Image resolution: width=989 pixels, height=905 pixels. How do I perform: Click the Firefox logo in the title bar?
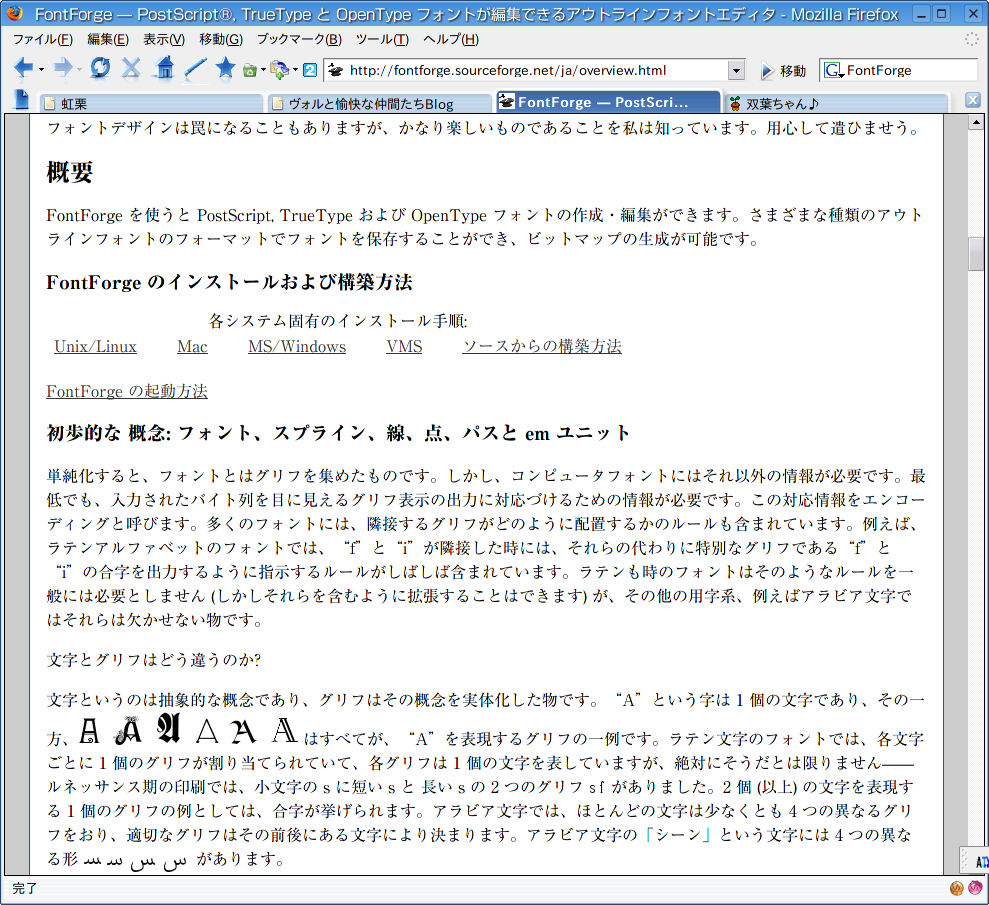click(15, 13)
